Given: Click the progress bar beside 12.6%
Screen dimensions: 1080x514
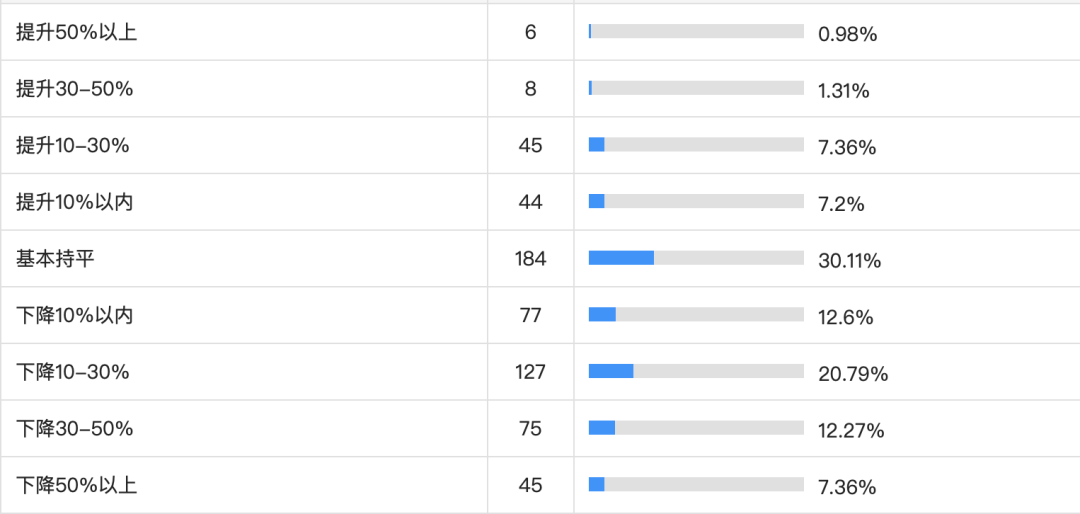Looking at the screenshot, I should (x=696, y=315).
